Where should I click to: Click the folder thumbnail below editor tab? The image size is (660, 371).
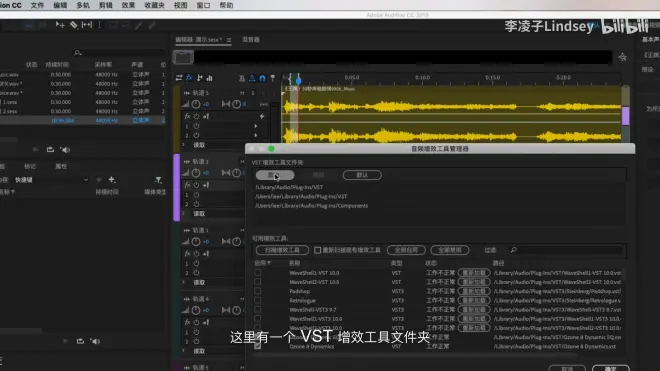pos(183,57)
